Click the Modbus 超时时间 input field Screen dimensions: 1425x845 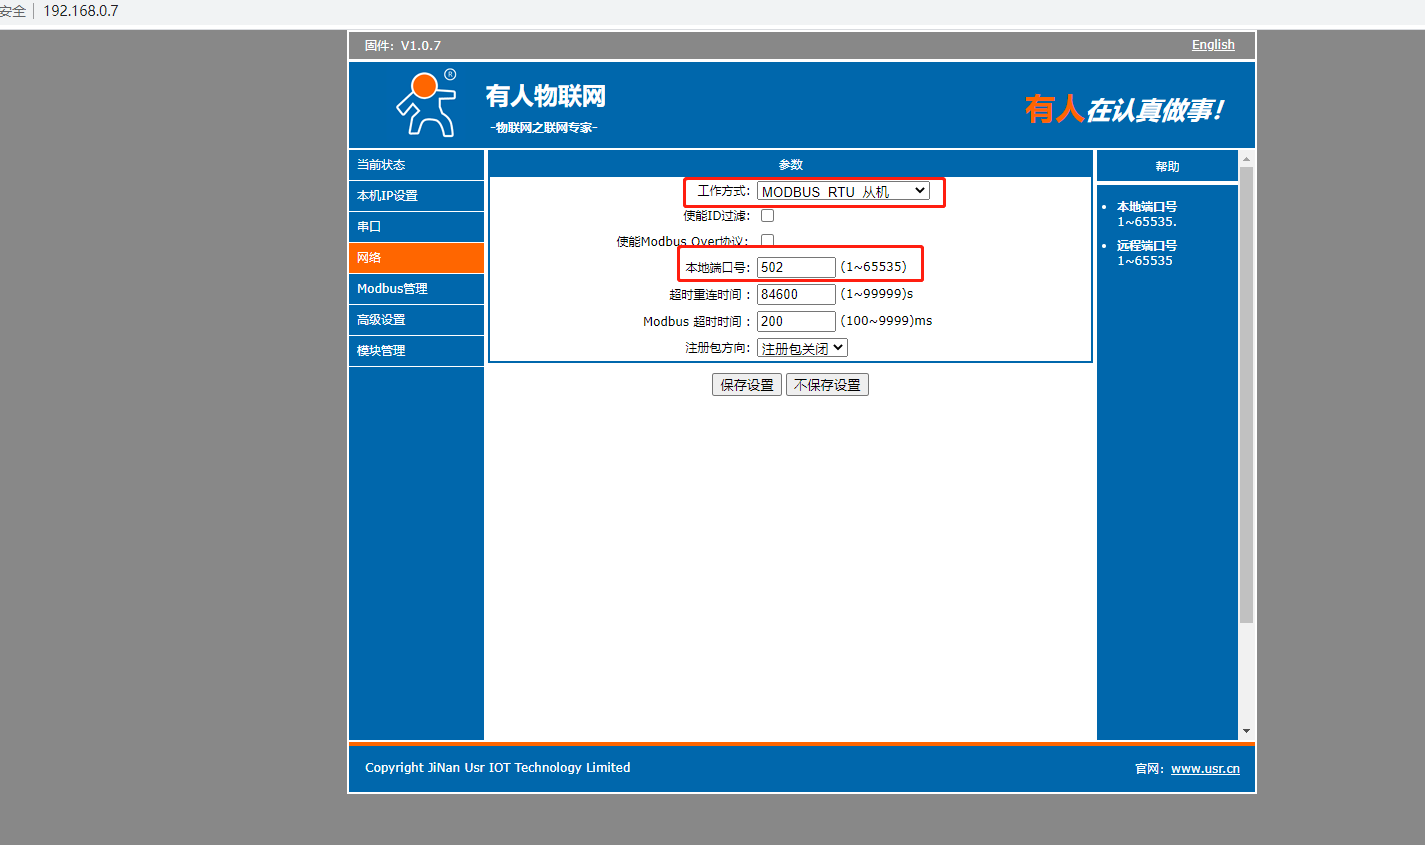point(795,321)
